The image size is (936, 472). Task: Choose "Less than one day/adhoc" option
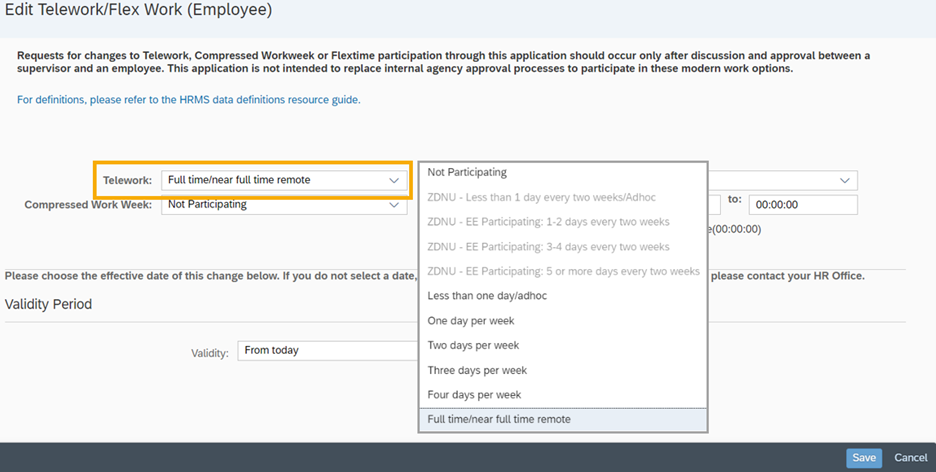(487, 296)
